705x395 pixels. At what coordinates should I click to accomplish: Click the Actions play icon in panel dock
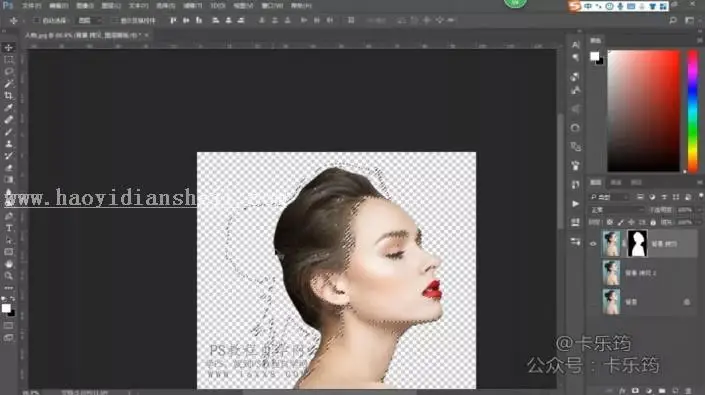tap(576, 204)
